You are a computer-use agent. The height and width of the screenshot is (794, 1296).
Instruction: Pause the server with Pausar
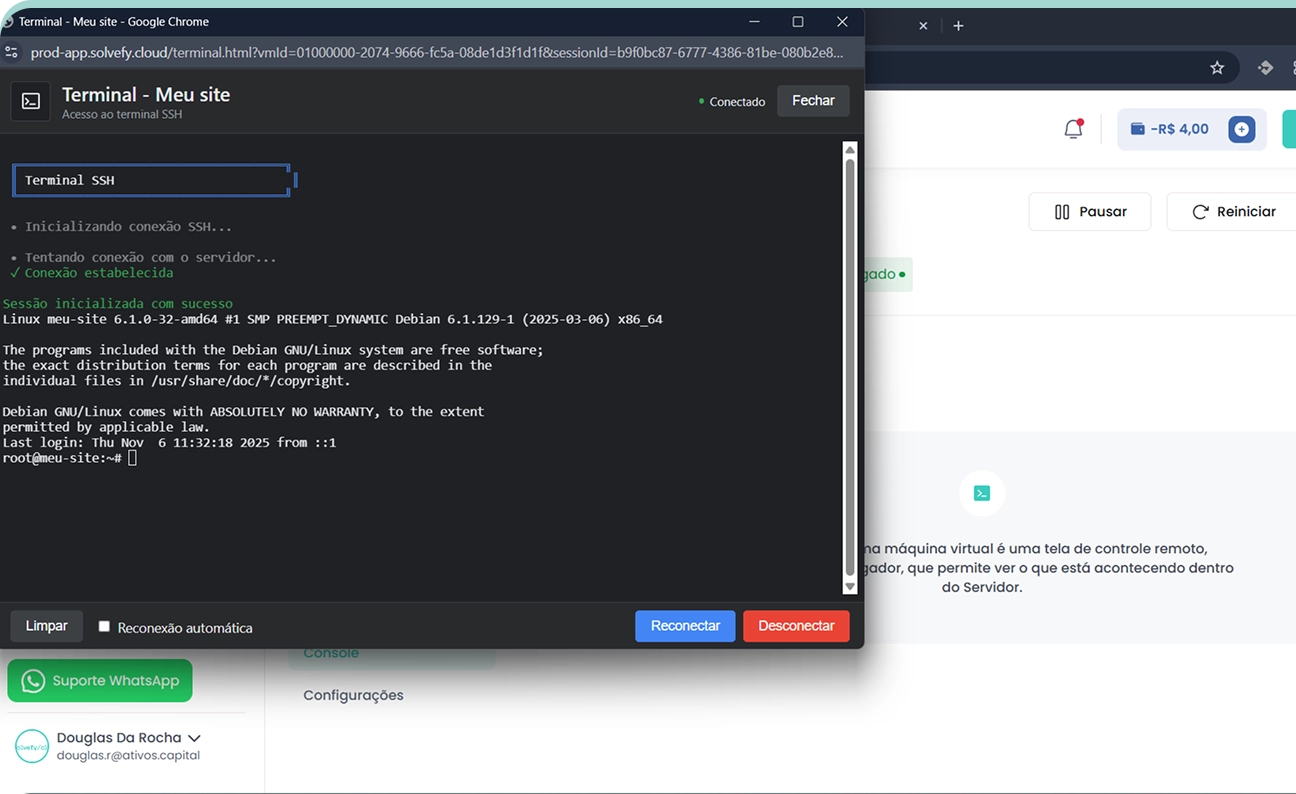[1089, 212]
